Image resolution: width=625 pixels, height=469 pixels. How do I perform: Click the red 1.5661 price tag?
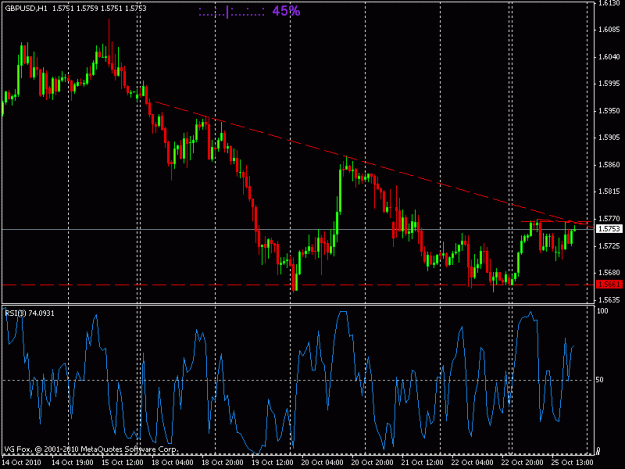click(x=609, y=285)
